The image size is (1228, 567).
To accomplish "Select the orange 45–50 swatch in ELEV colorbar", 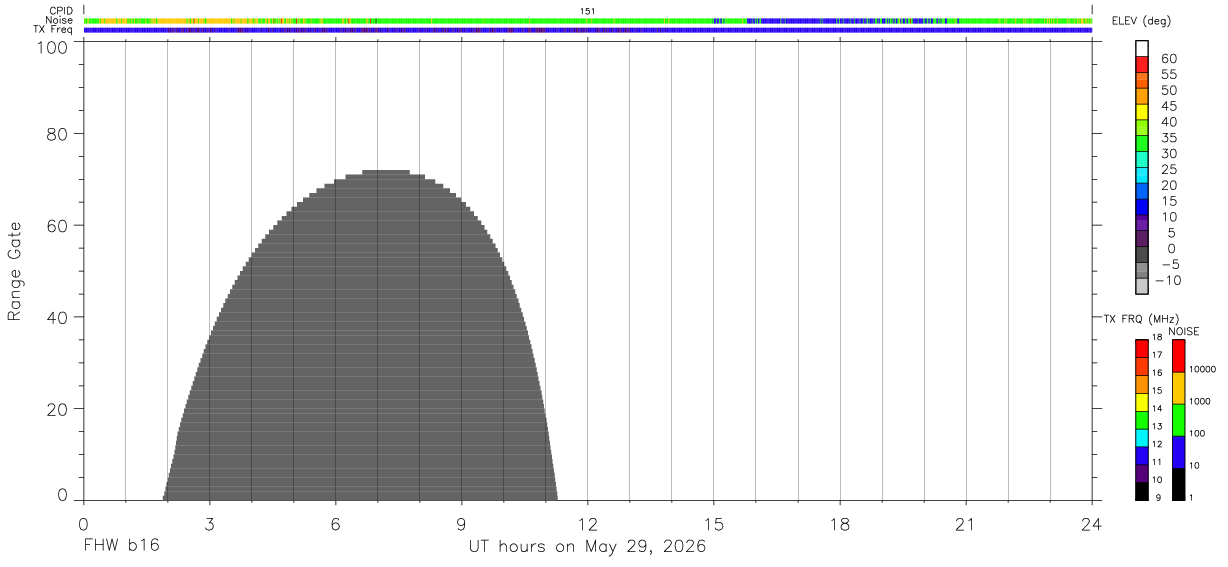I will 1142,96.
